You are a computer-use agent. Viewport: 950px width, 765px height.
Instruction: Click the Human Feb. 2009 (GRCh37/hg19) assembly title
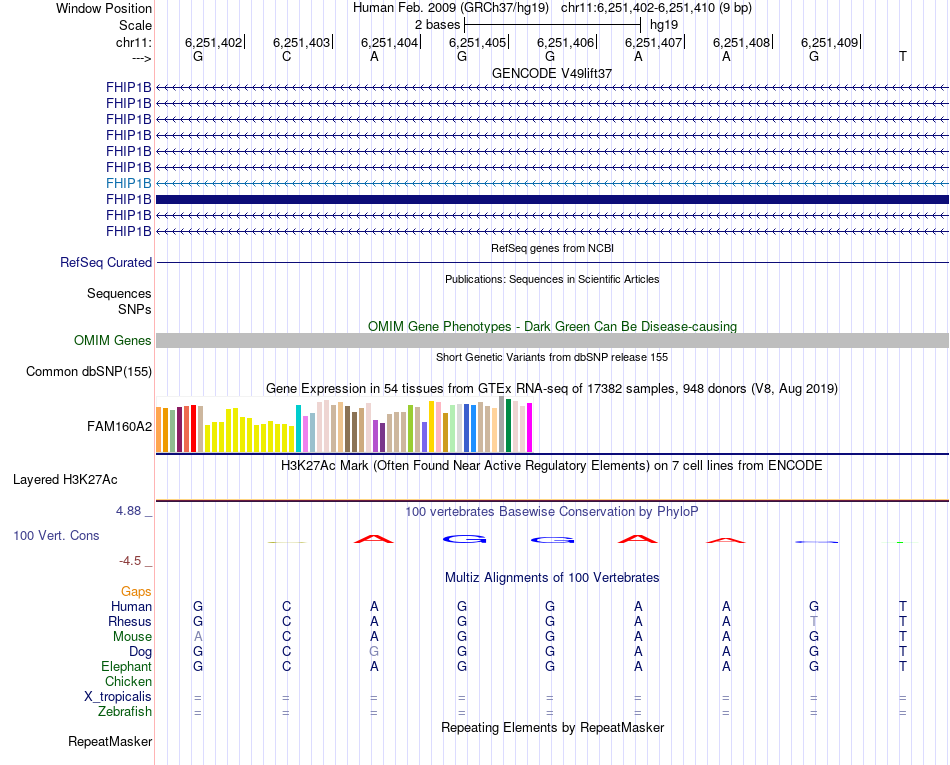[451, 8]
